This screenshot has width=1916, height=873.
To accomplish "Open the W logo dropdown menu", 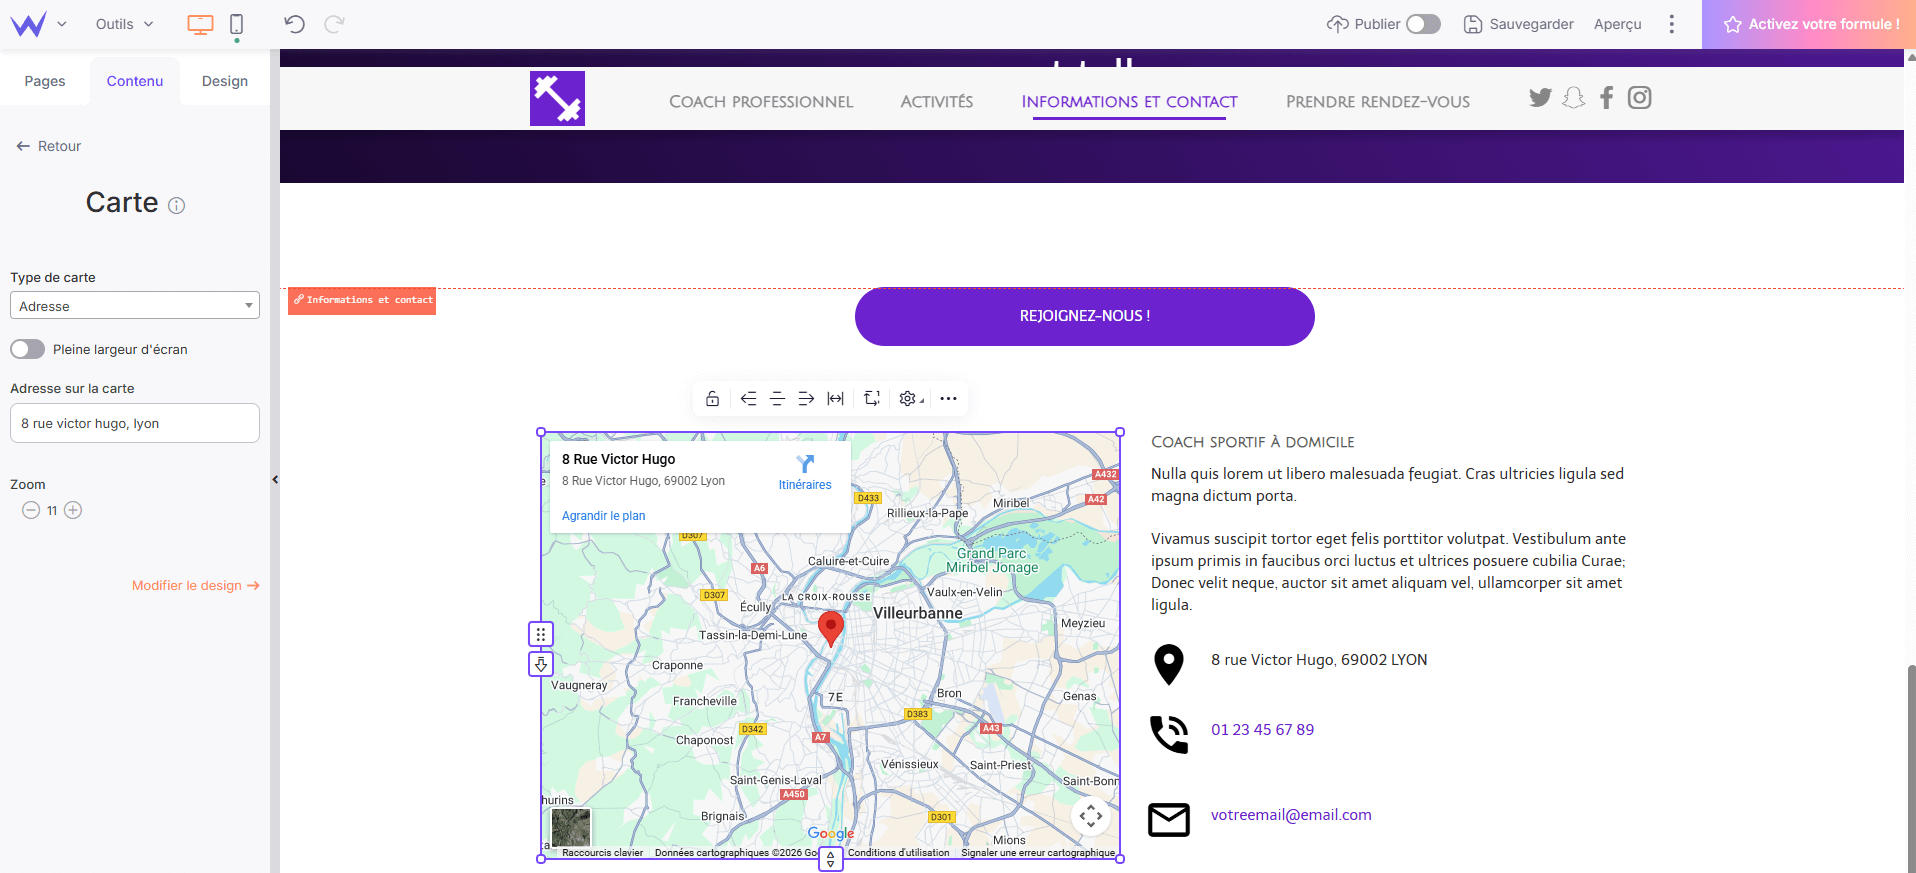I will (x=38, y=24).
